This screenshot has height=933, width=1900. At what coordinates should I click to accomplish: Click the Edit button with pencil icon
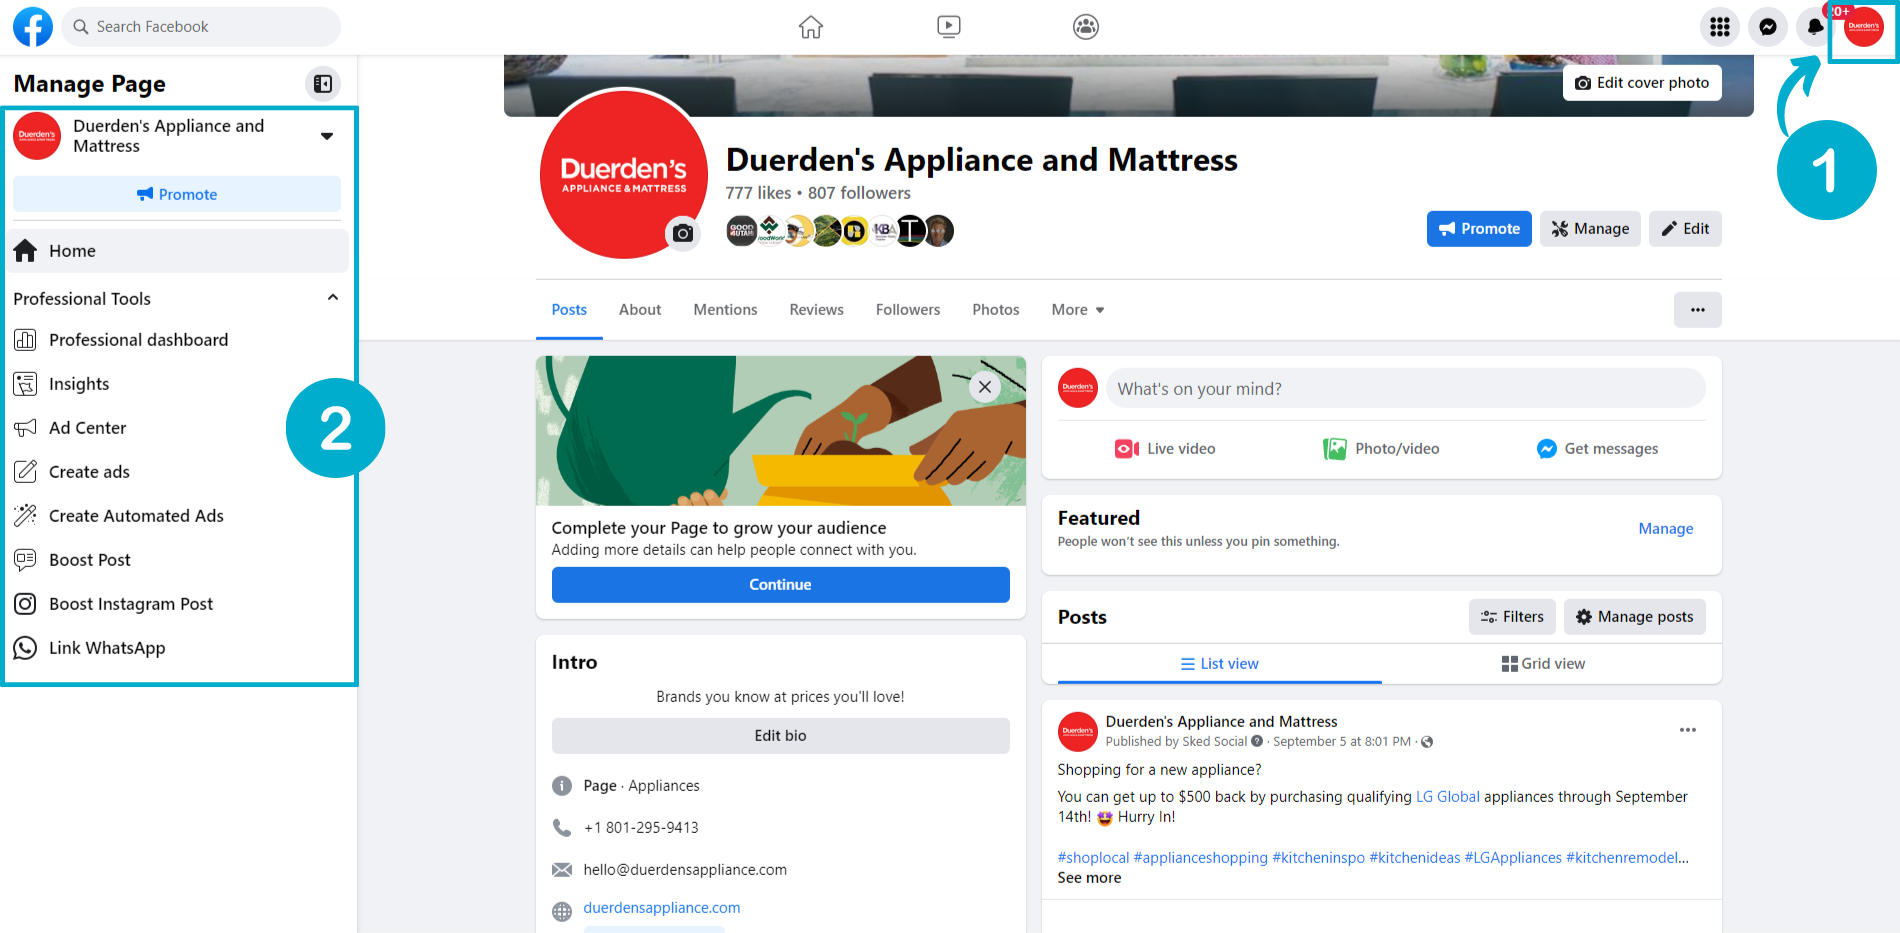1685,229
